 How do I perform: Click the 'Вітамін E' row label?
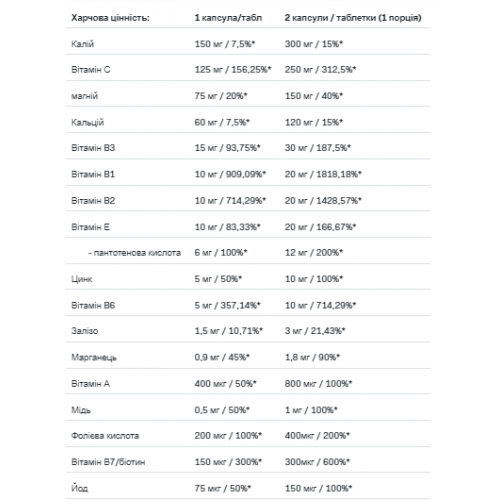[90, 227]
